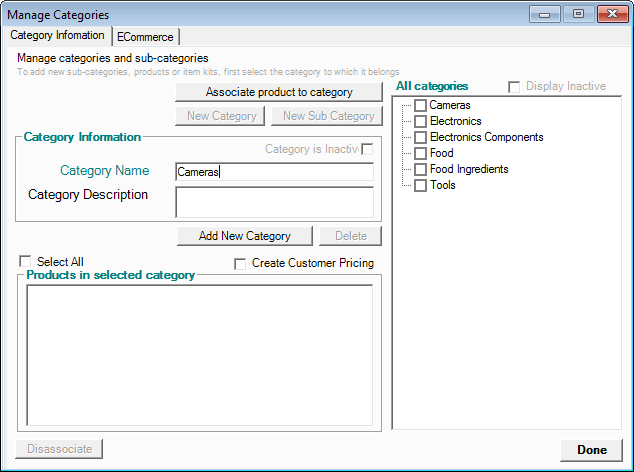The image size is (634, 472).
Task: Check the Tools category checkbox
Action: [420, 186]
